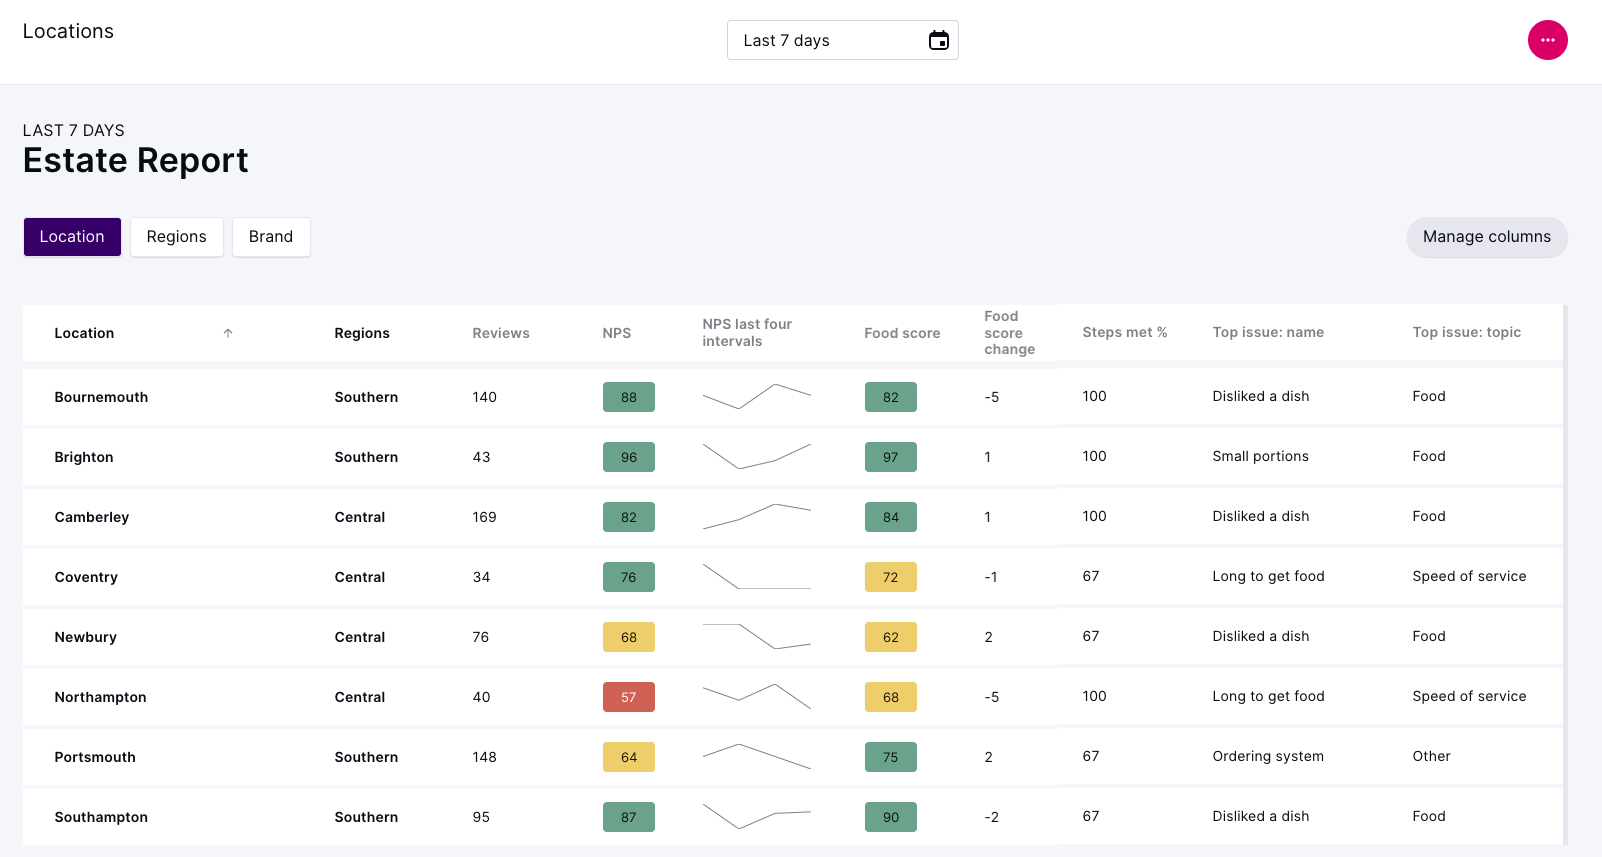Open the Last 7 days date dropdown
The height and width of the screenshot is (857, 1602).
point(830,40)
